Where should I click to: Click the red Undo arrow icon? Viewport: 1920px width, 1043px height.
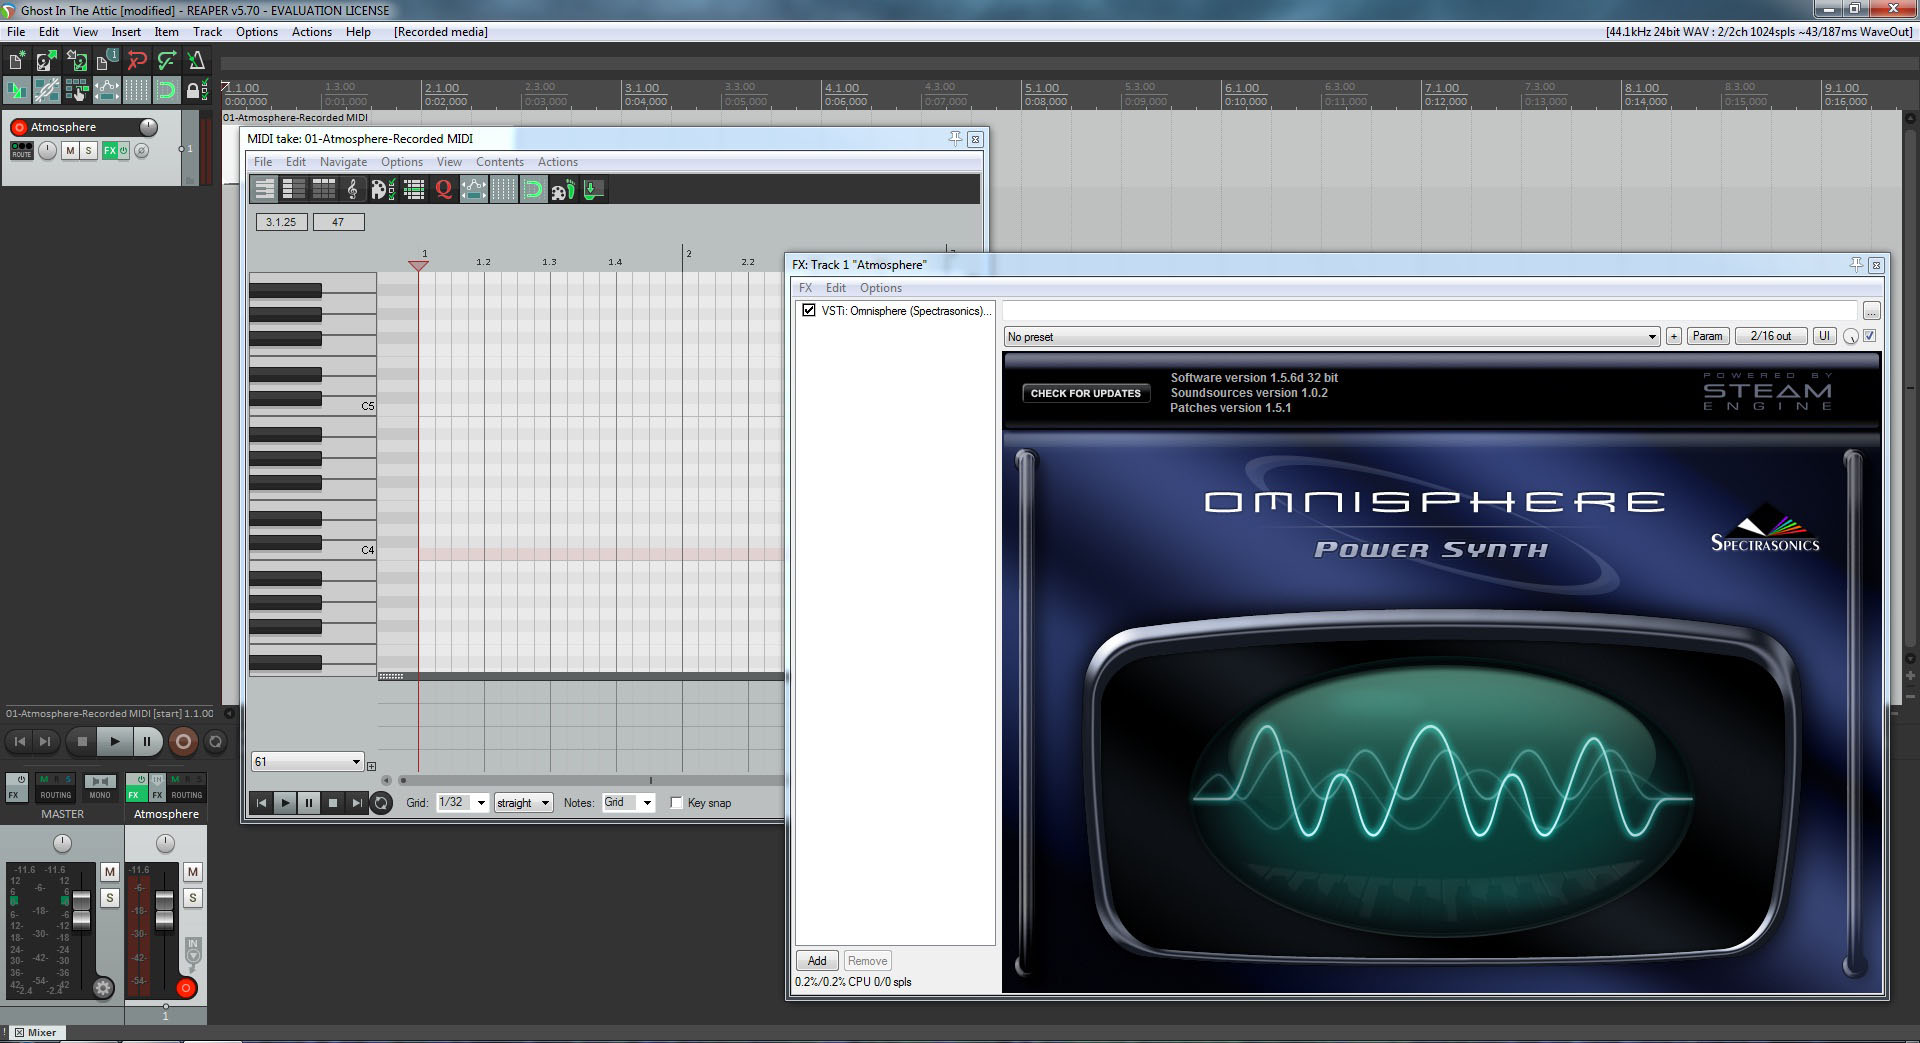tap(137, 61)
